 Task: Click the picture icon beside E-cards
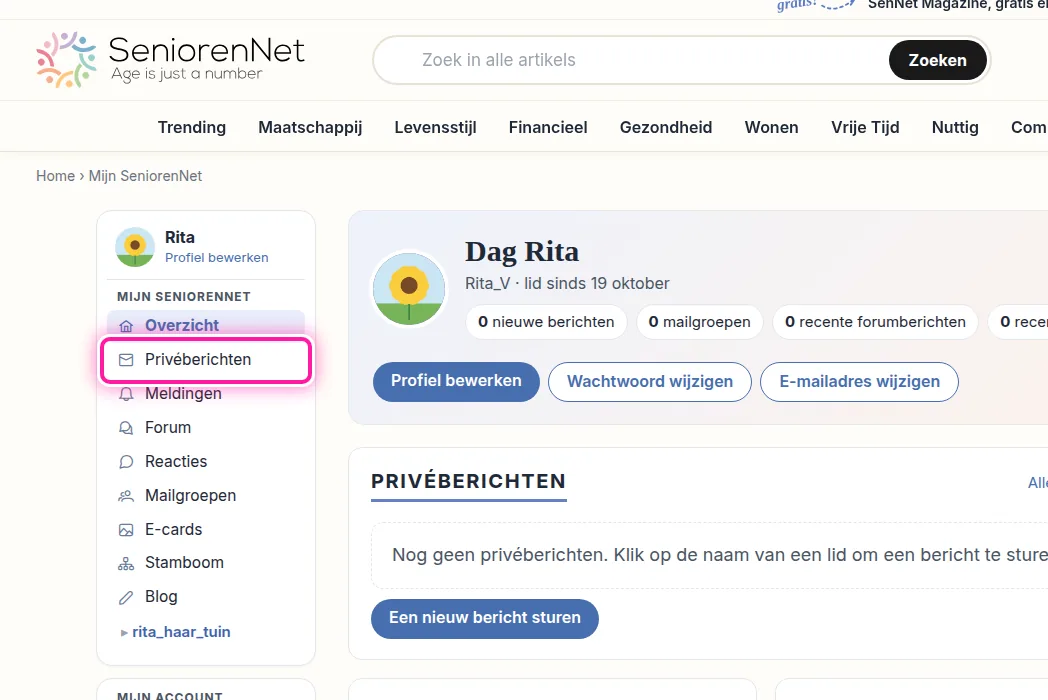tap(126, 530)
